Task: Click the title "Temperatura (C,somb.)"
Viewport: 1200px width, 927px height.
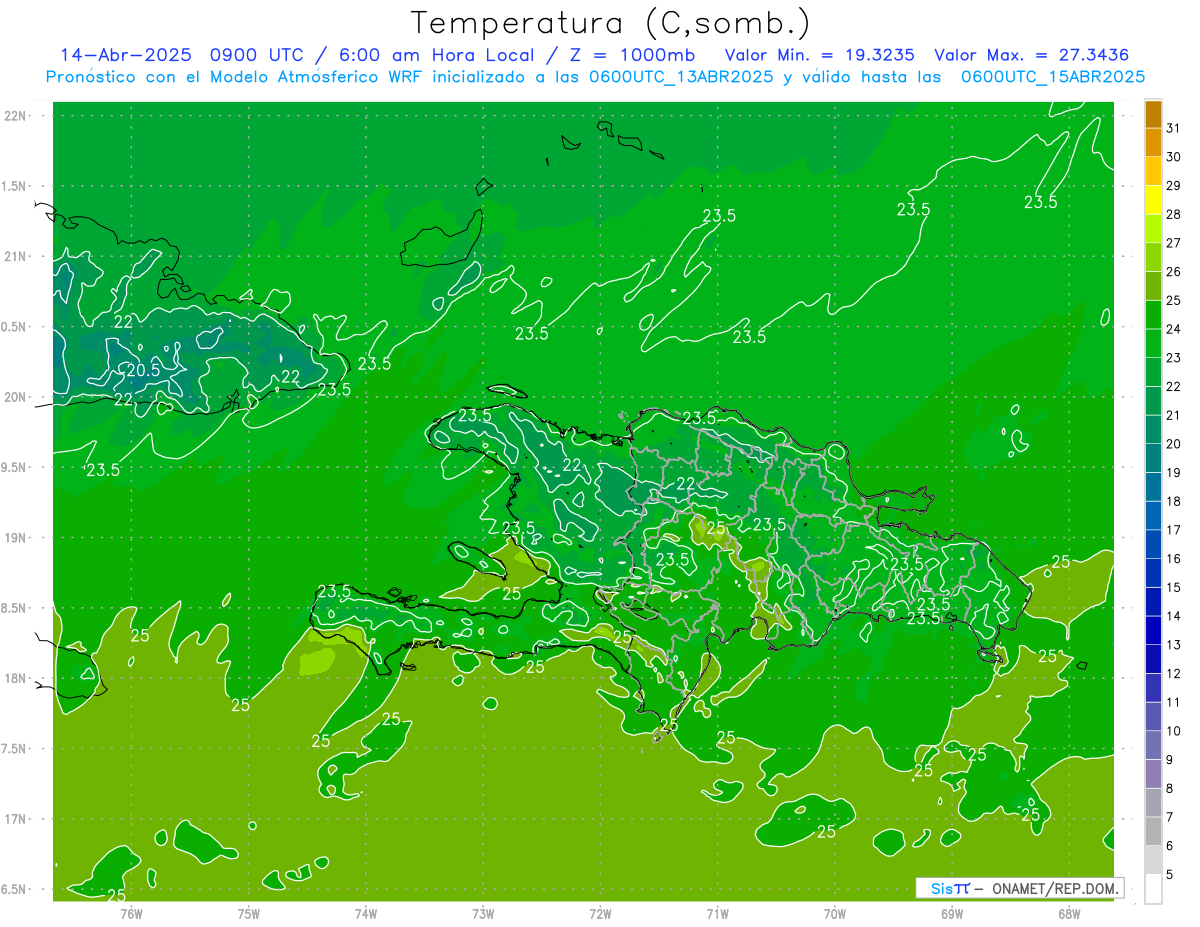Action: click(x=611, y=23)
